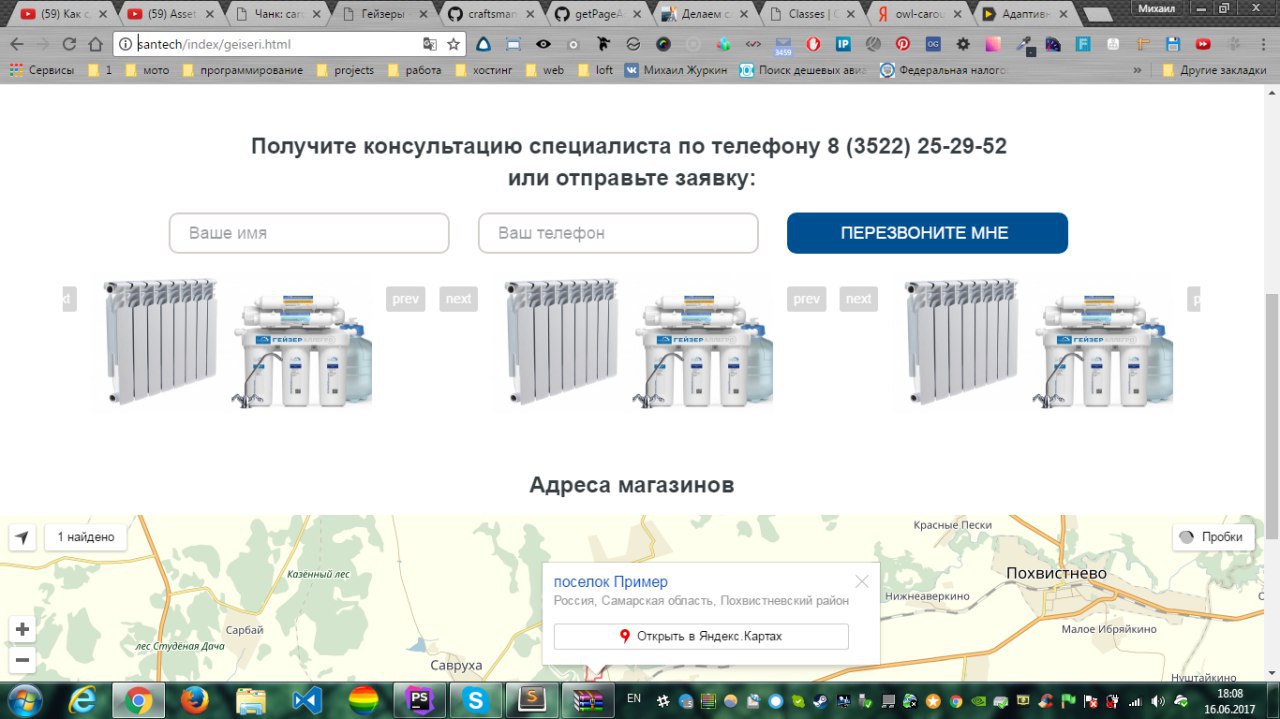Click the map geolocation arrow button

tap(22, 537)
